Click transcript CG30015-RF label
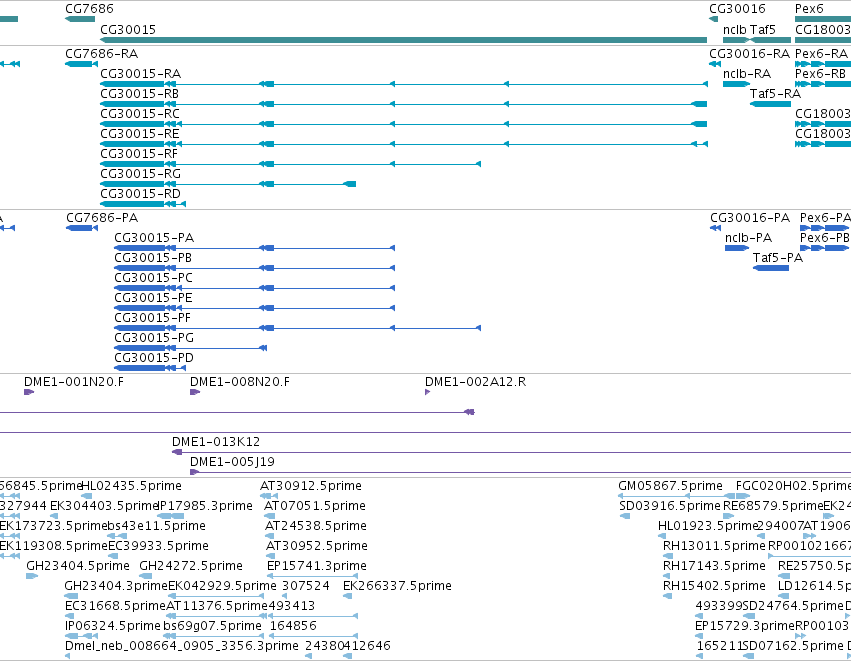851x661 pixels. [x=139, y=154]
